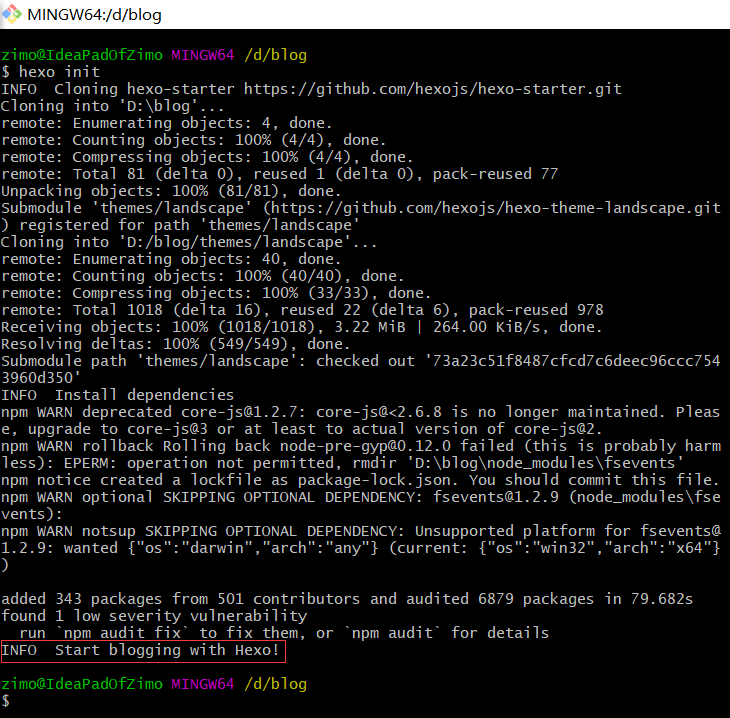Click 'remote: Total 81 (delta 0)' line

(279, 174)
